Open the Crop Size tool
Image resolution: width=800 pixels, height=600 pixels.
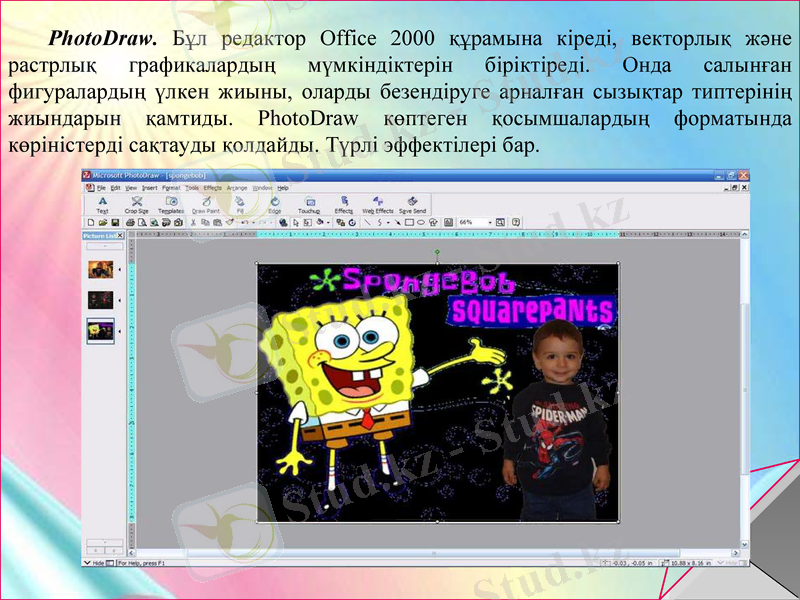tap(136, 205)
